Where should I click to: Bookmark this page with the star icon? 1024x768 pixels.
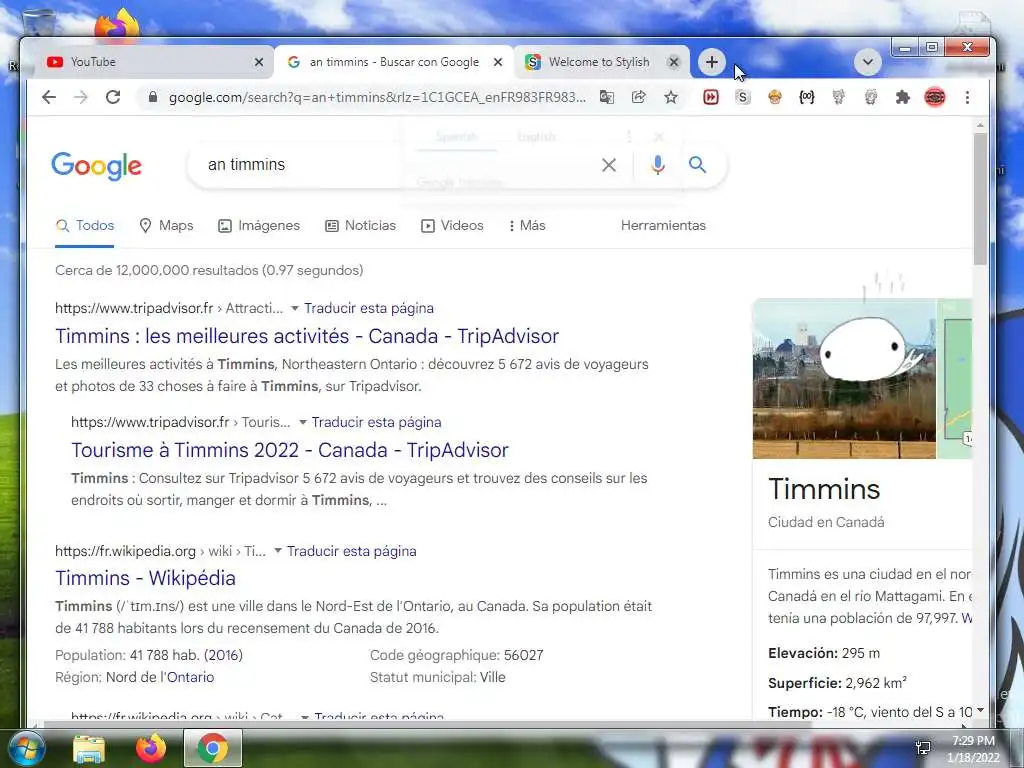tap(671, 97)
